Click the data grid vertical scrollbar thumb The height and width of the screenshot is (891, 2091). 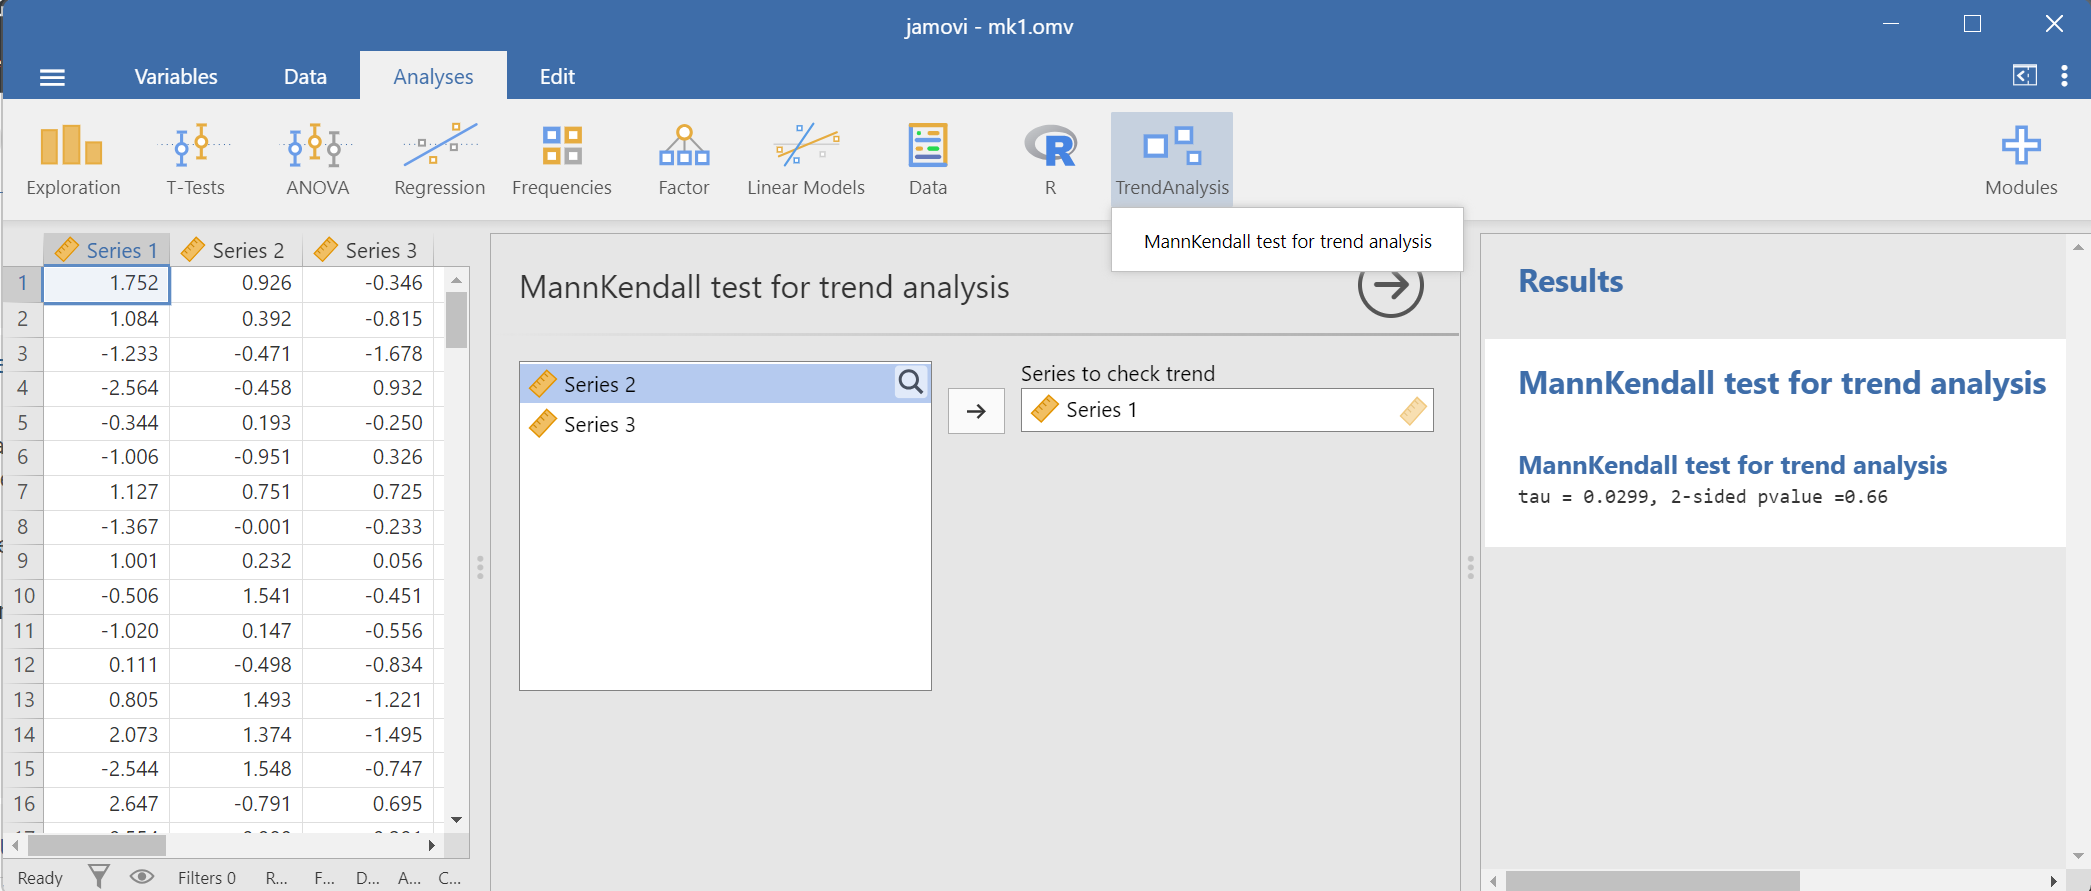457,319
